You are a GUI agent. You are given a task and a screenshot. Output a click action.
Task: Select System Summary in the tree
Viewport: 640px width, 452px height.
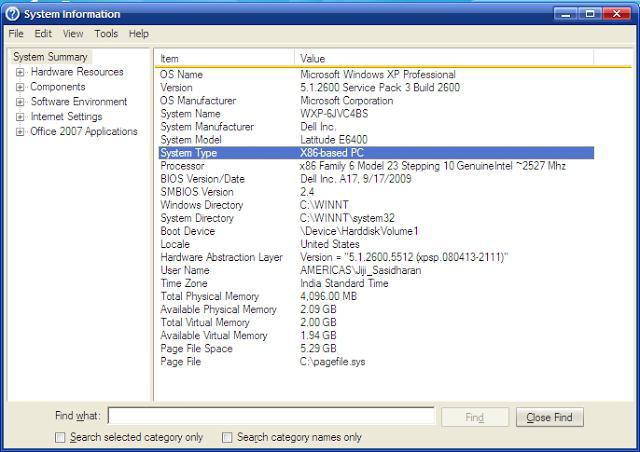(x=50, y=57)
